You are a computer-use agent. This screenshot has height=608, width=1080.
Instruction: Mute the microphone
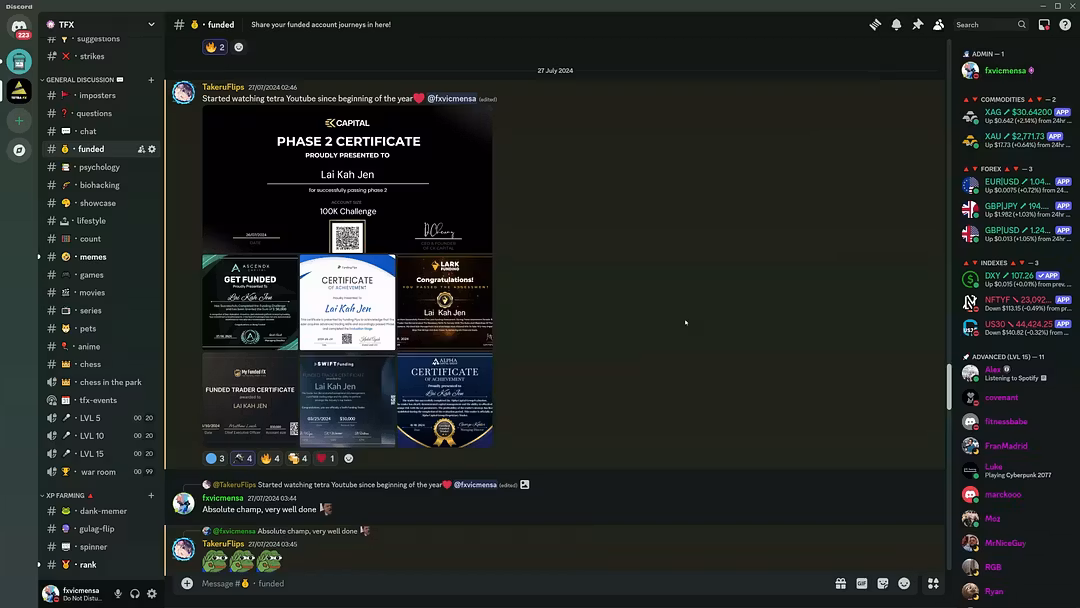coord(118,594)
